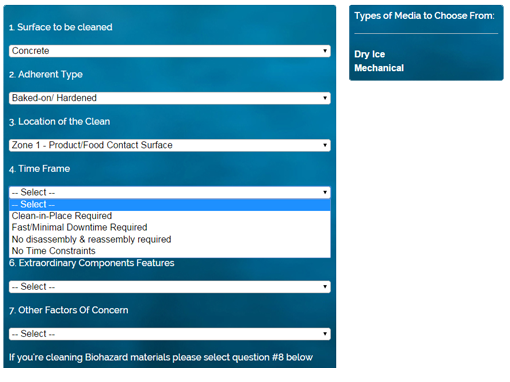Select 'No disassembly & reassembly required' option
The height and width of the screenshot is (382, 510).
coord(170,239)
